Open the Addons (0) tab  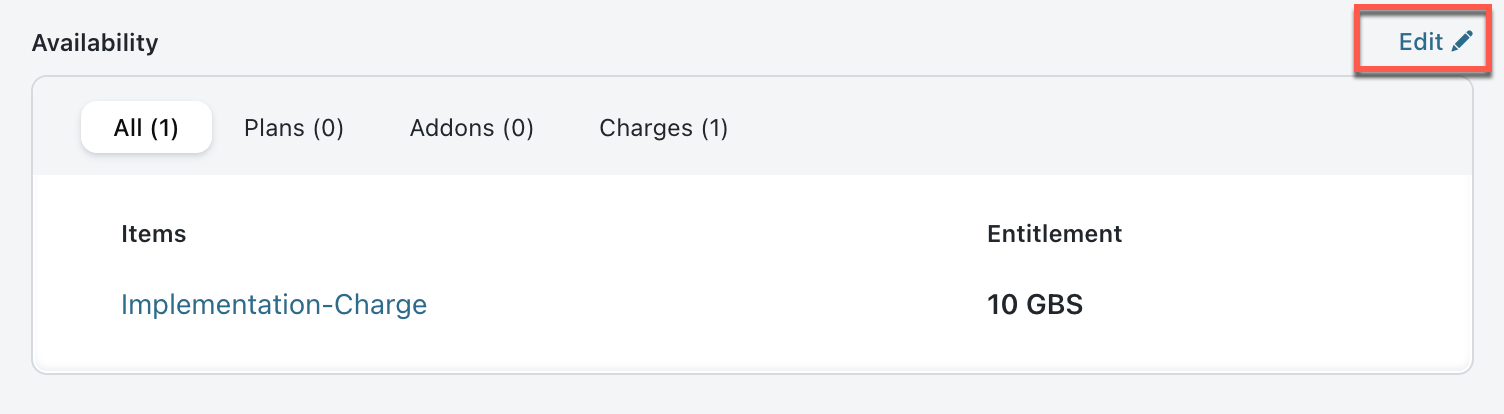[x=472, y=128]
